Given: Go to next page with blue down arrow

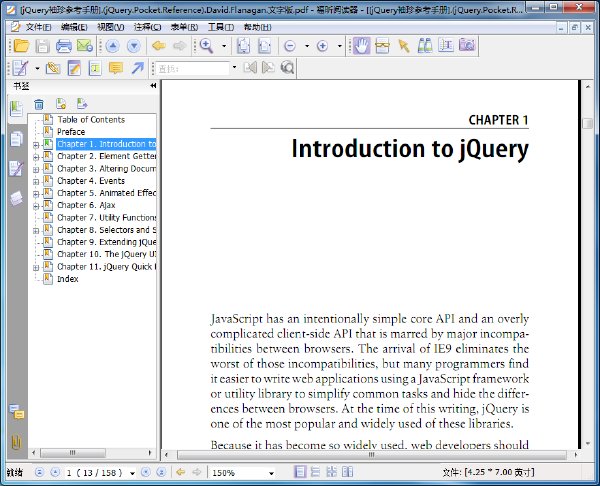Looking at the screenshot, I should pyautogui.click(x=134, y=46).
